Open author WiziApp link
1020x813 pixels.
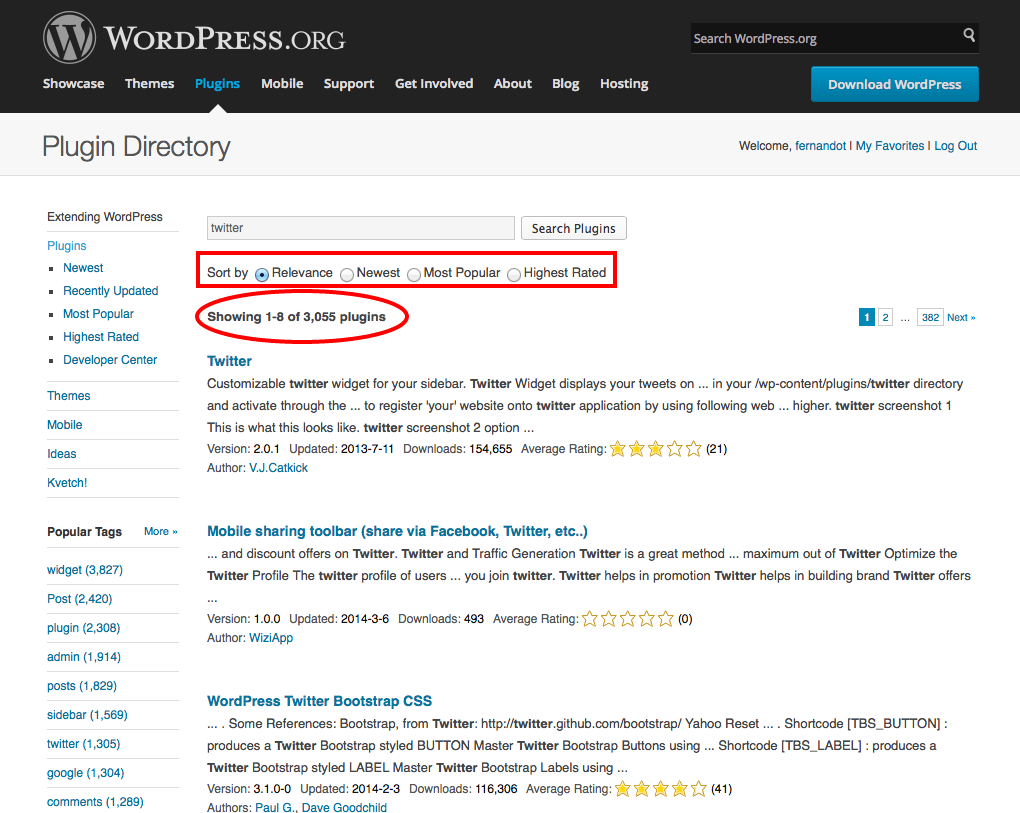(271, 638)
